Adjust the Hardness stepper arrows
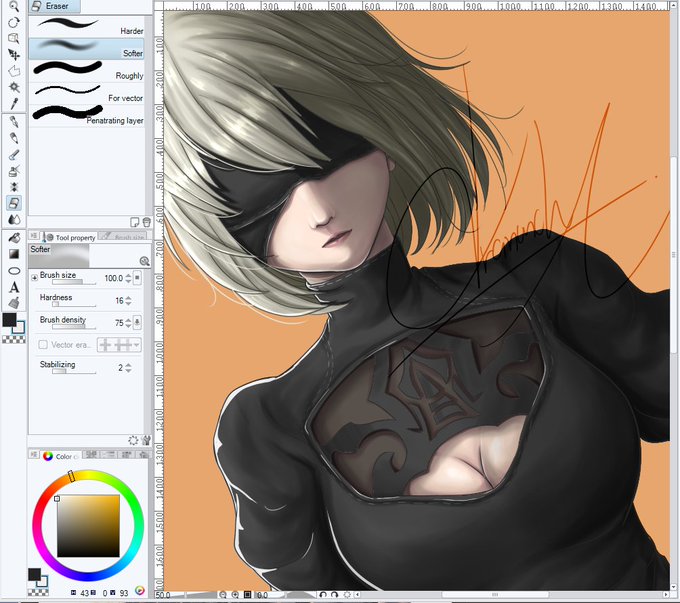The image size is (680, 603). click(128, 301)
